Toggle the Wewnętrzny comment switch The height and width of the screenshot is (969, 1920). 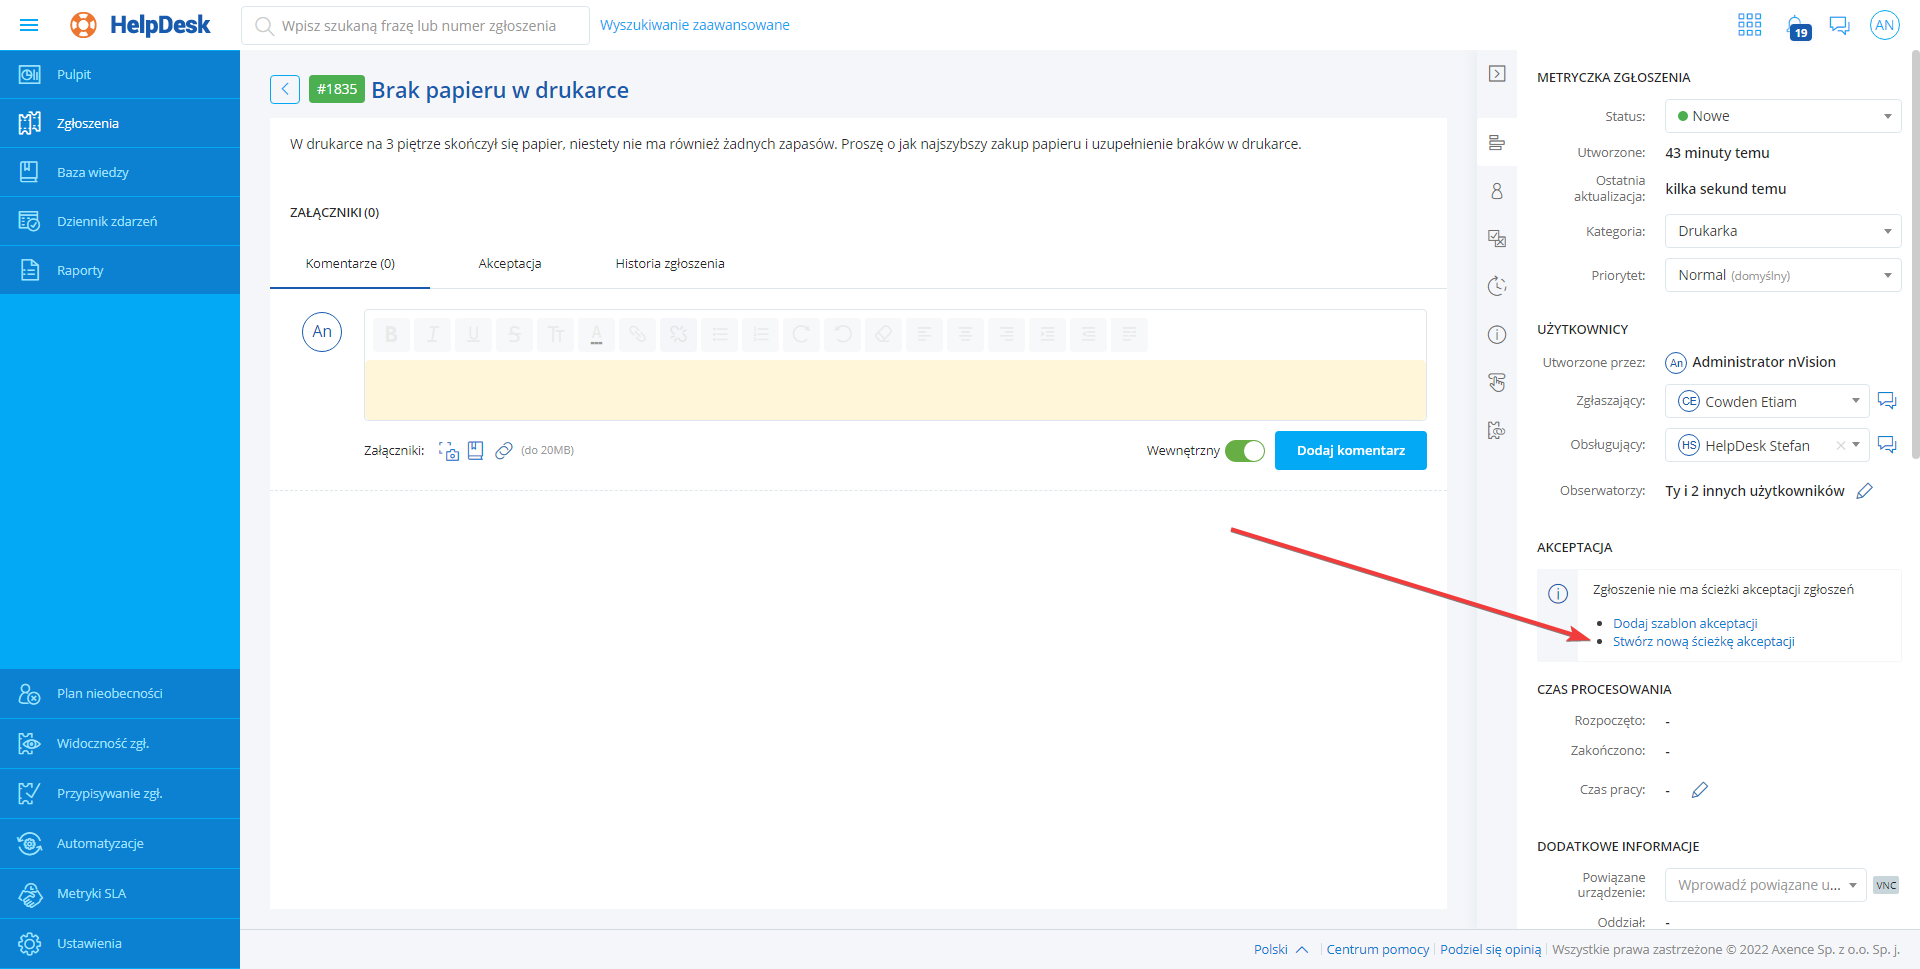click(x=1245, y=451)
